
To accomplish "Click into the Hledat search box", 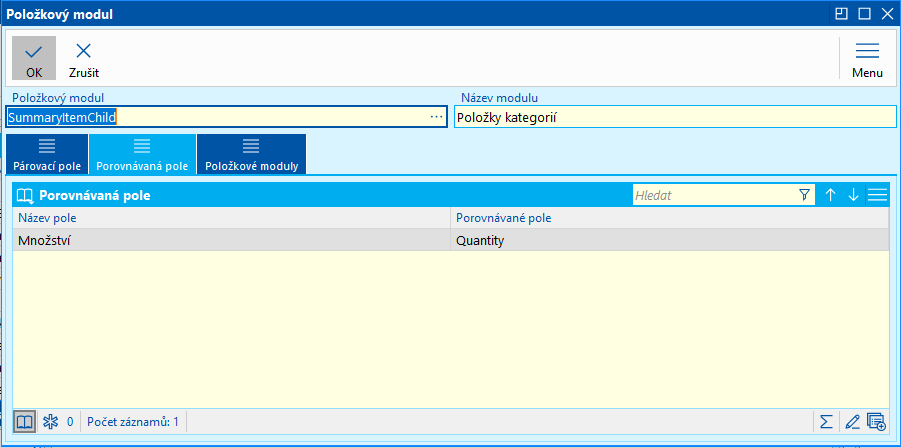I will 713,195.
